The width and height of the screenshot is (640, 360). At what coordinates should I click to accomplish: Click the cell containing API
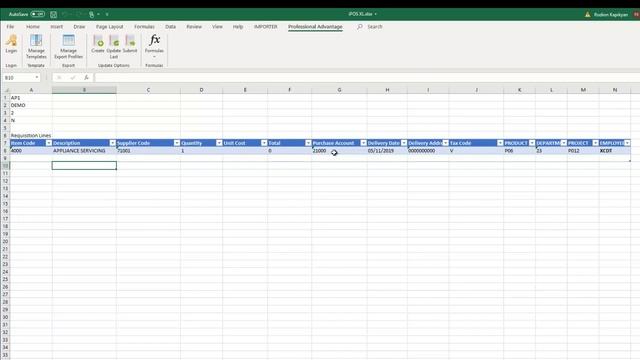tap(31, 98)
